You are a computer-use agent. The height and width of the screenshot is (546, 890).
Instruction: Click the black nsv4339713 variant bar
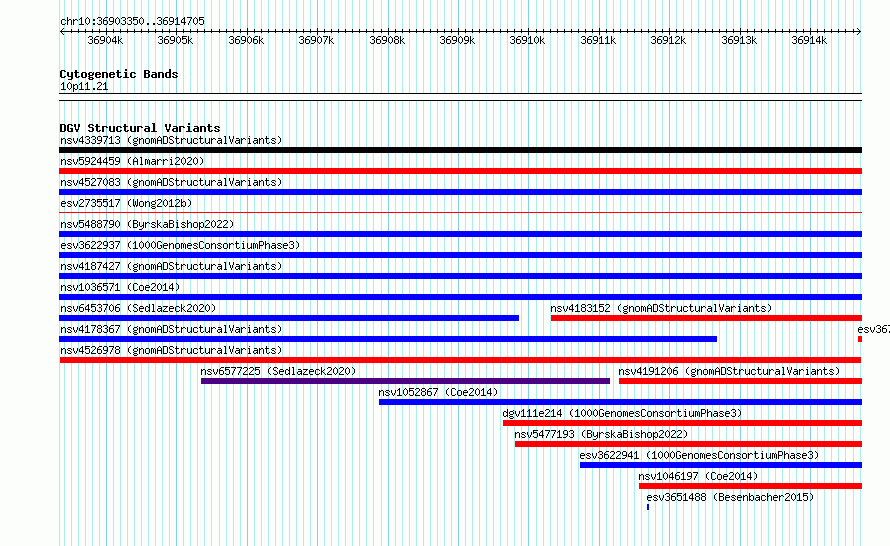tap(460, 150)
